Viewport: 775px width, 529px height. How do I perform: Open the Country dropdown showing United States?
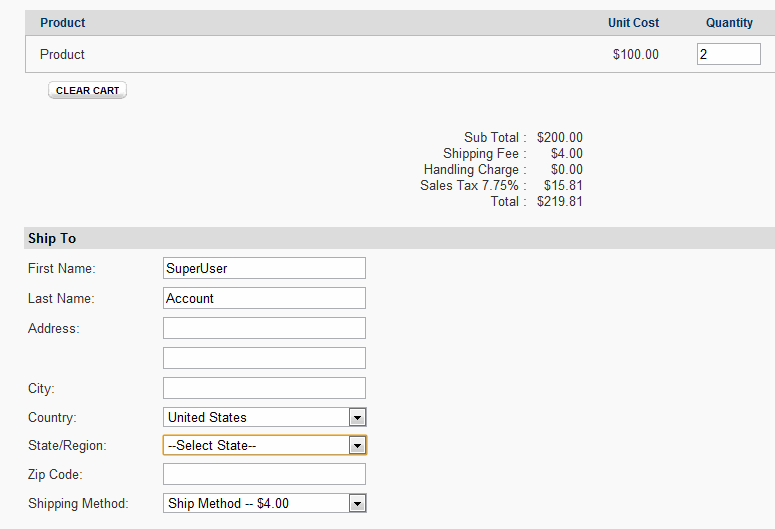(265, 417)
